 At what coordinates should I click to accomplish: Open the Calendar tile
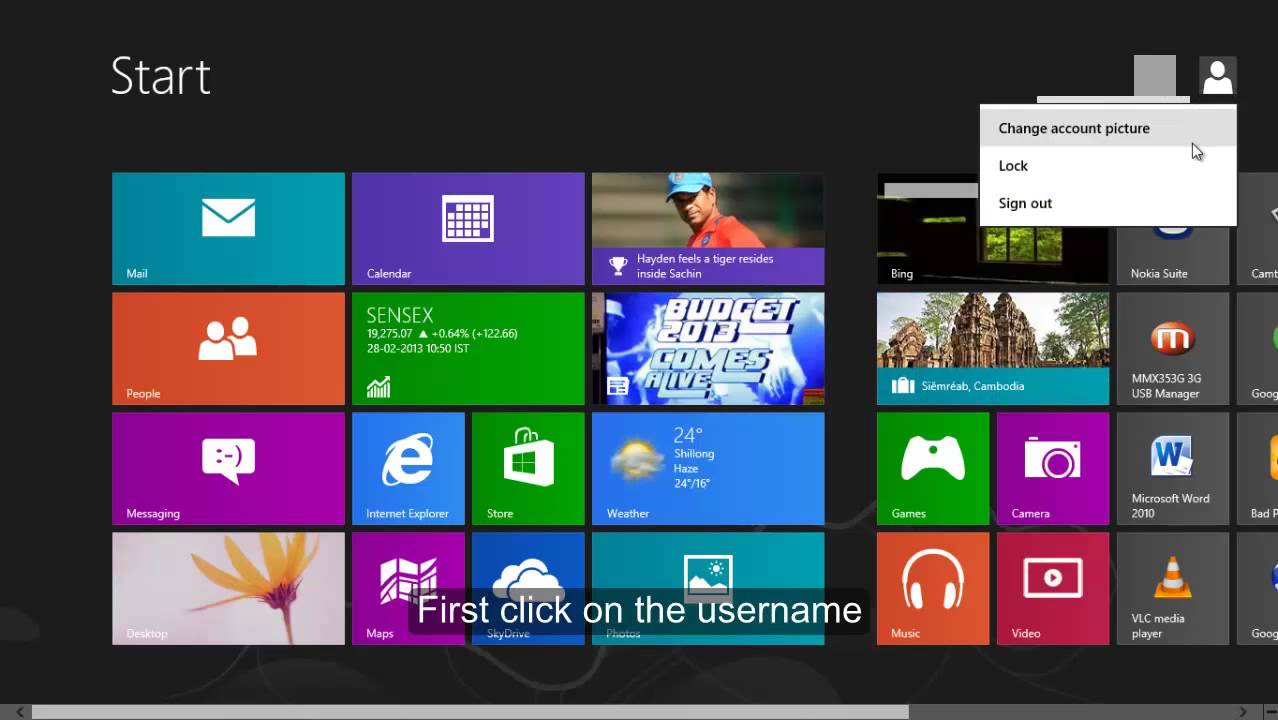tap(468, 229)
